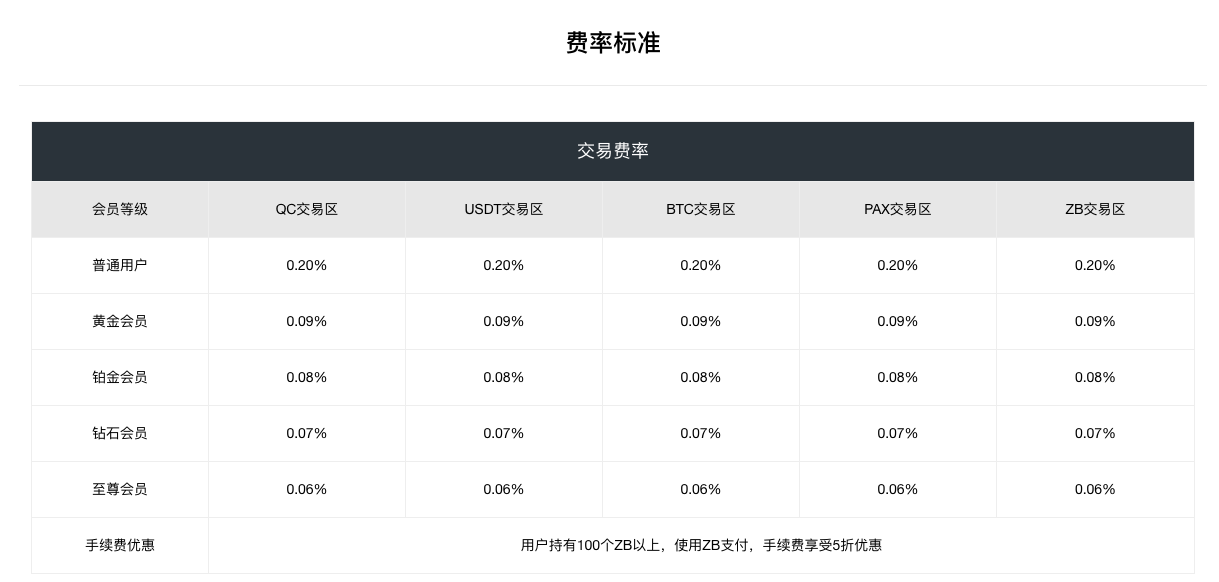The width and height of the screenshot is (1219, 582).
Task: Select the BTC交易区 column header
Action: (x=700, y=209)
